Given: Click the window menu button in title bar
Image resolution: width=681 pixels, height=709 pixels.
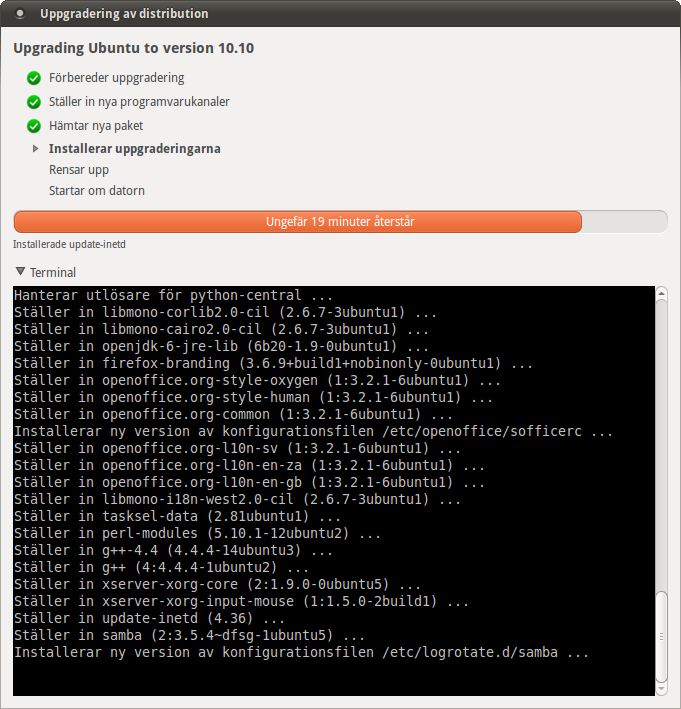Looking at the screenshot, I should [19, 14].
